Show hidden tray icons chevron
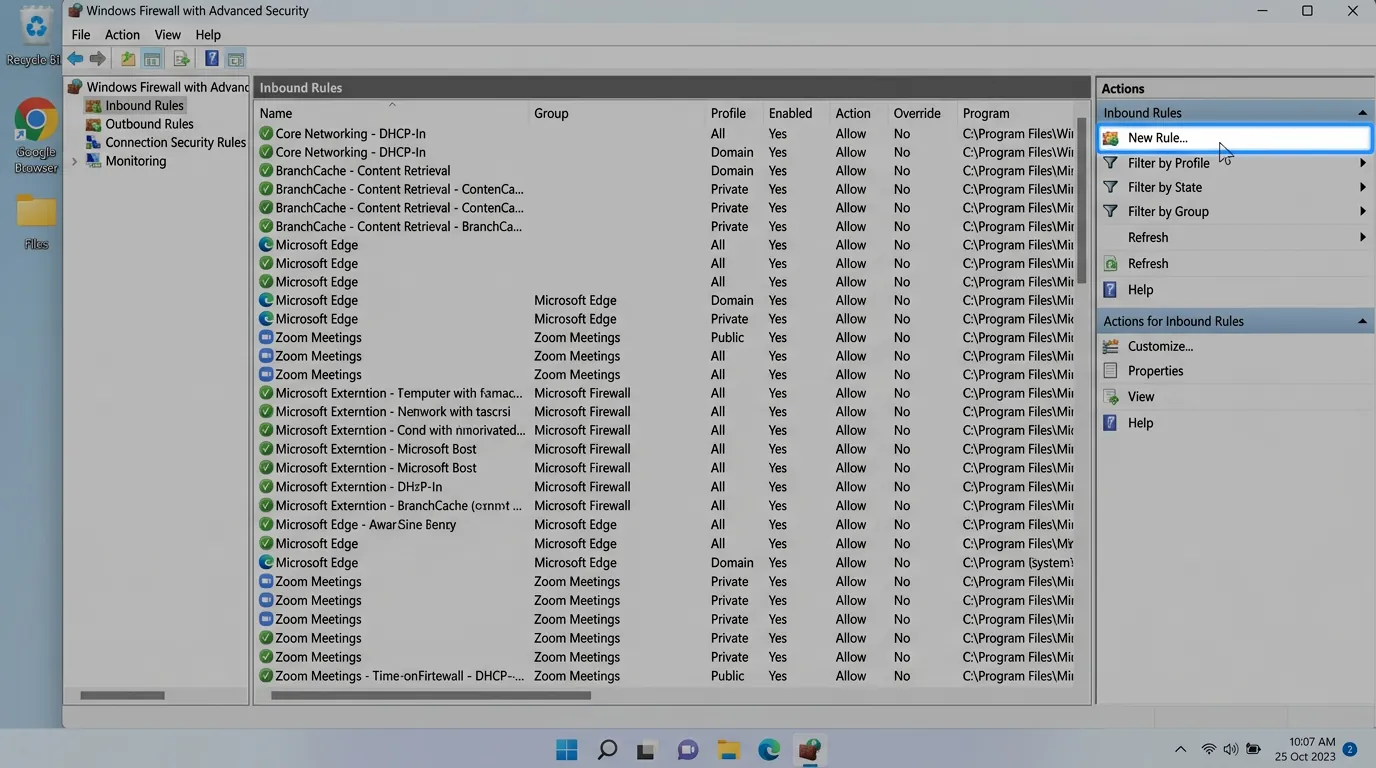The width and height of the screenshot is (1376, 768). [1180, 749]
